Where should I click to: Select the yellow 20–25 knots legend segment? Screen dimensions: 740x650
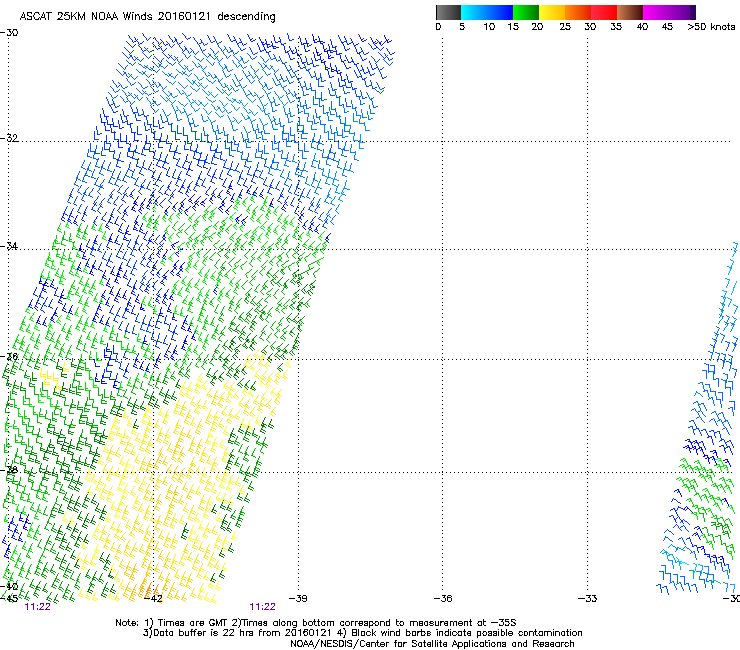click(x=552, y=12)
